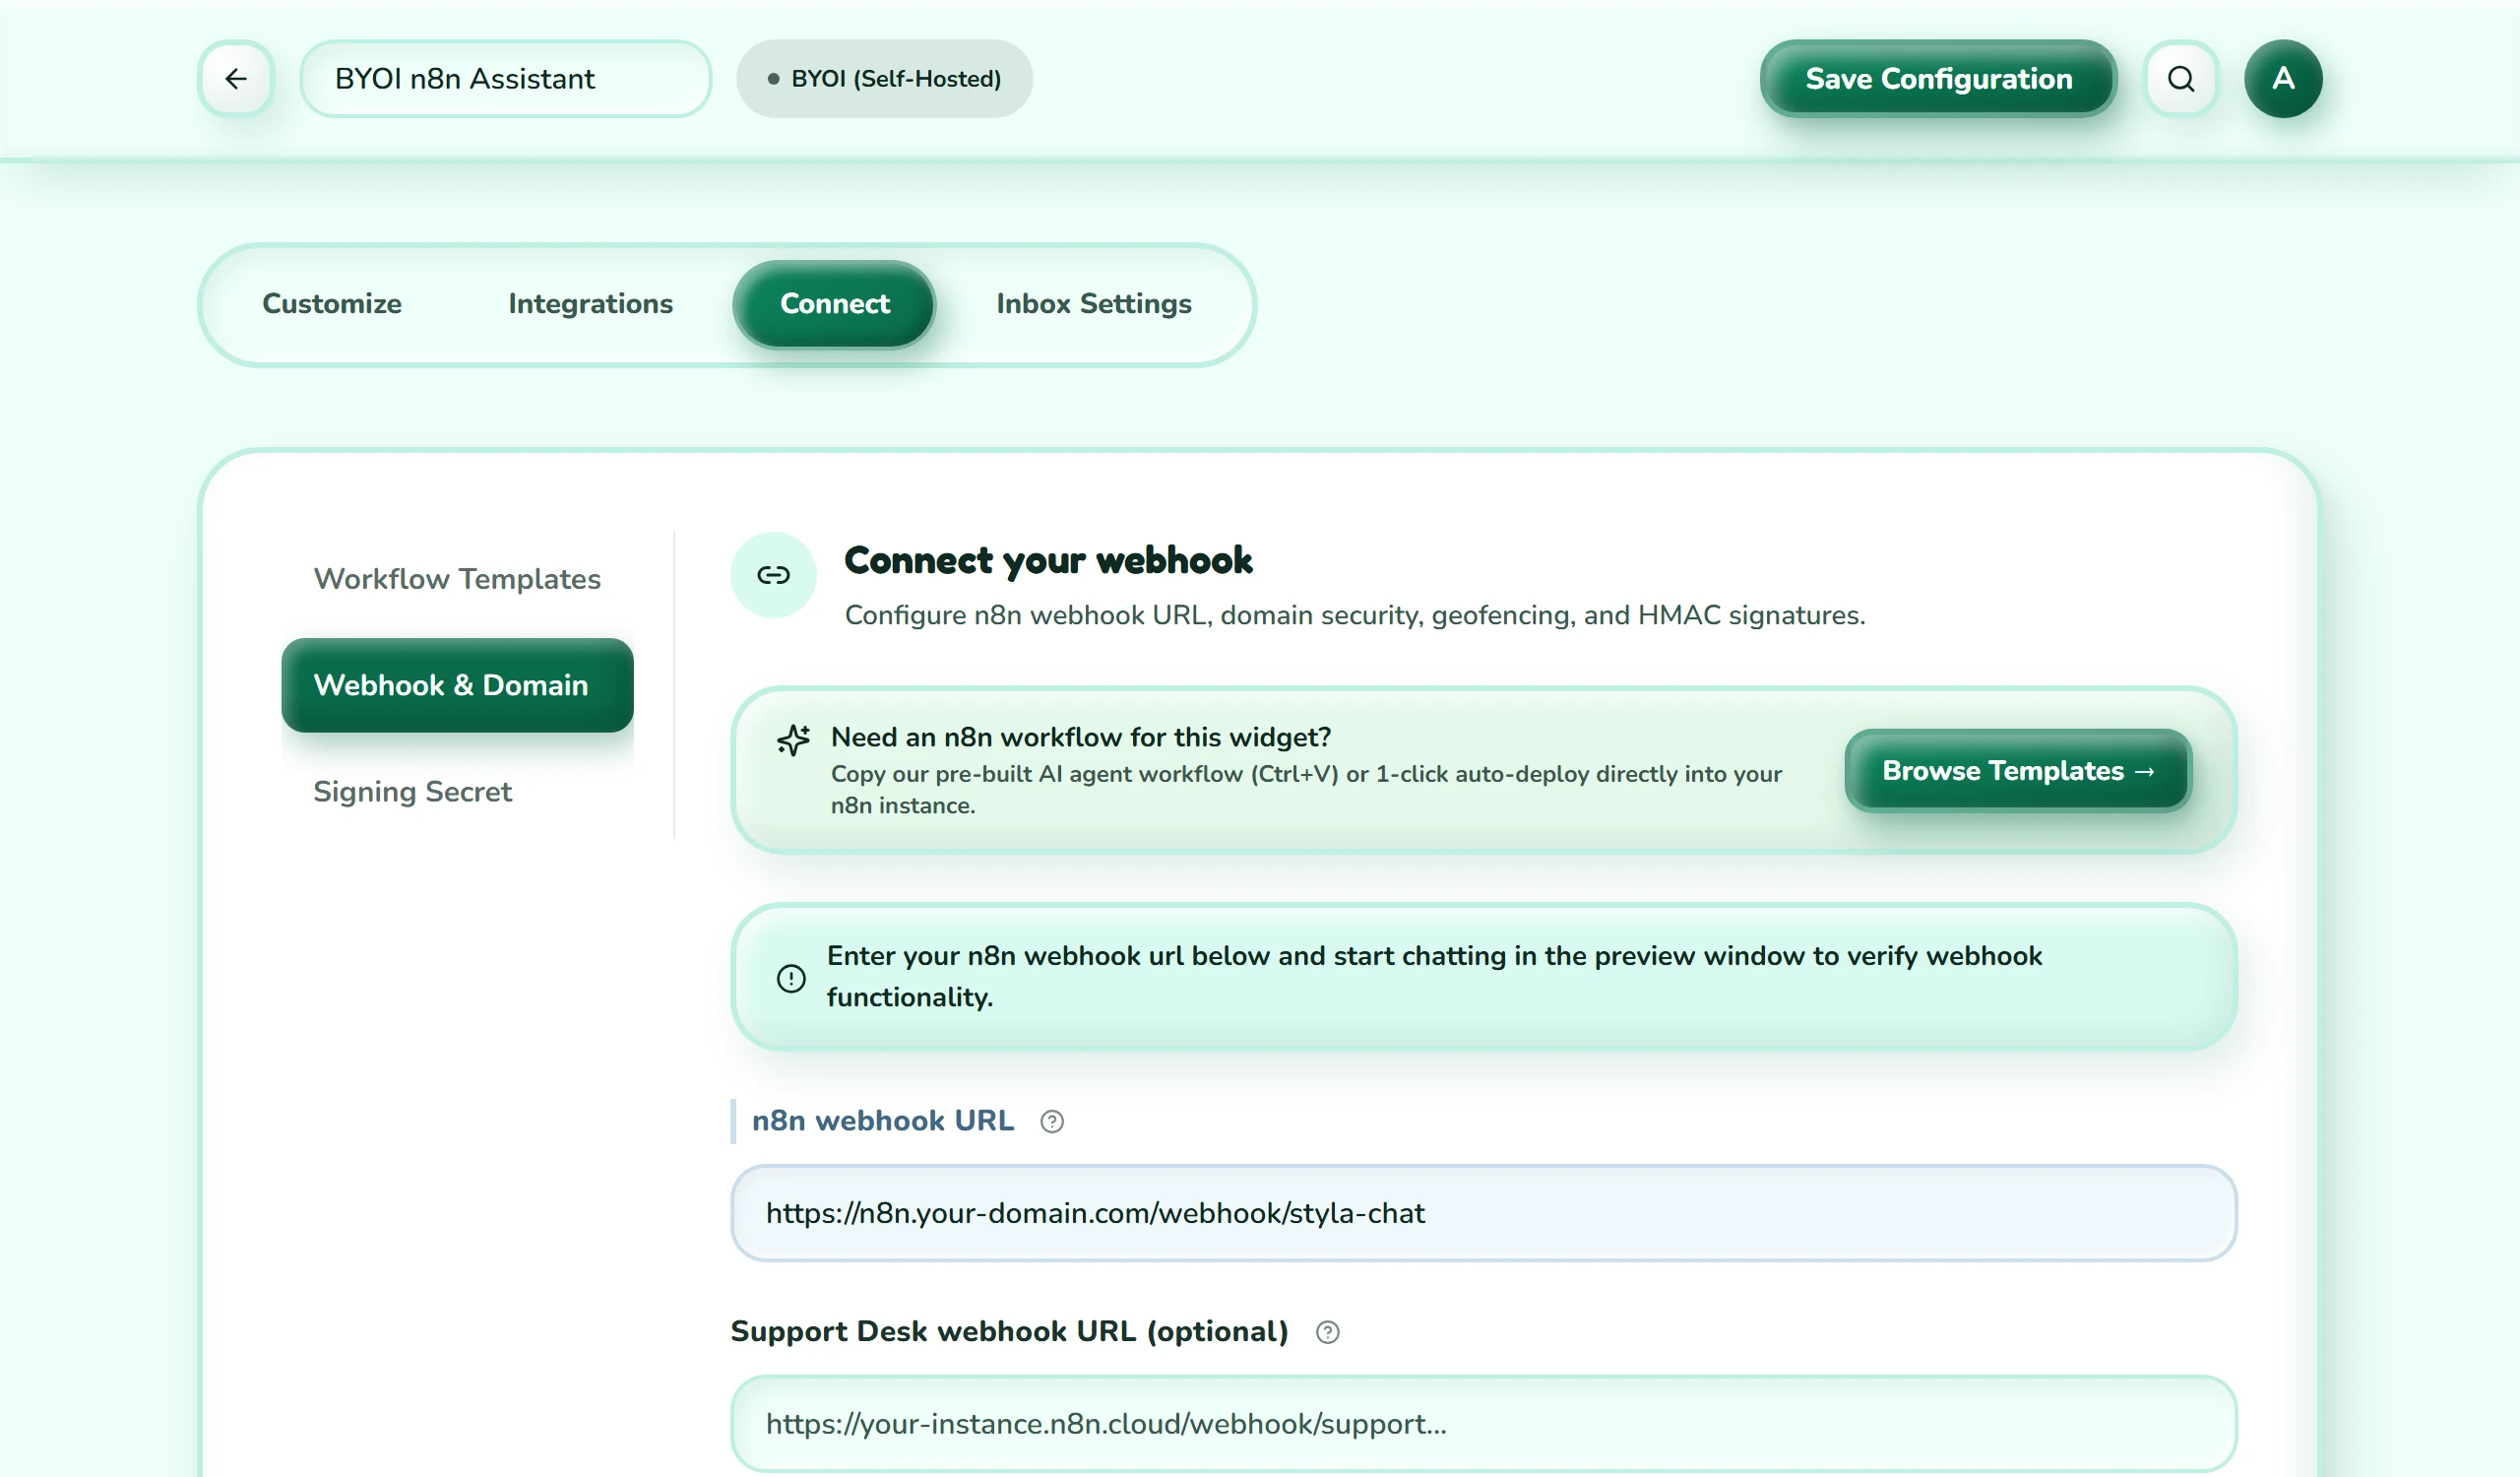This screenshot has height=1477, width=2520.
Task: Open the Integrations tab
Action: pyautogui.click(x=590, y=304)
